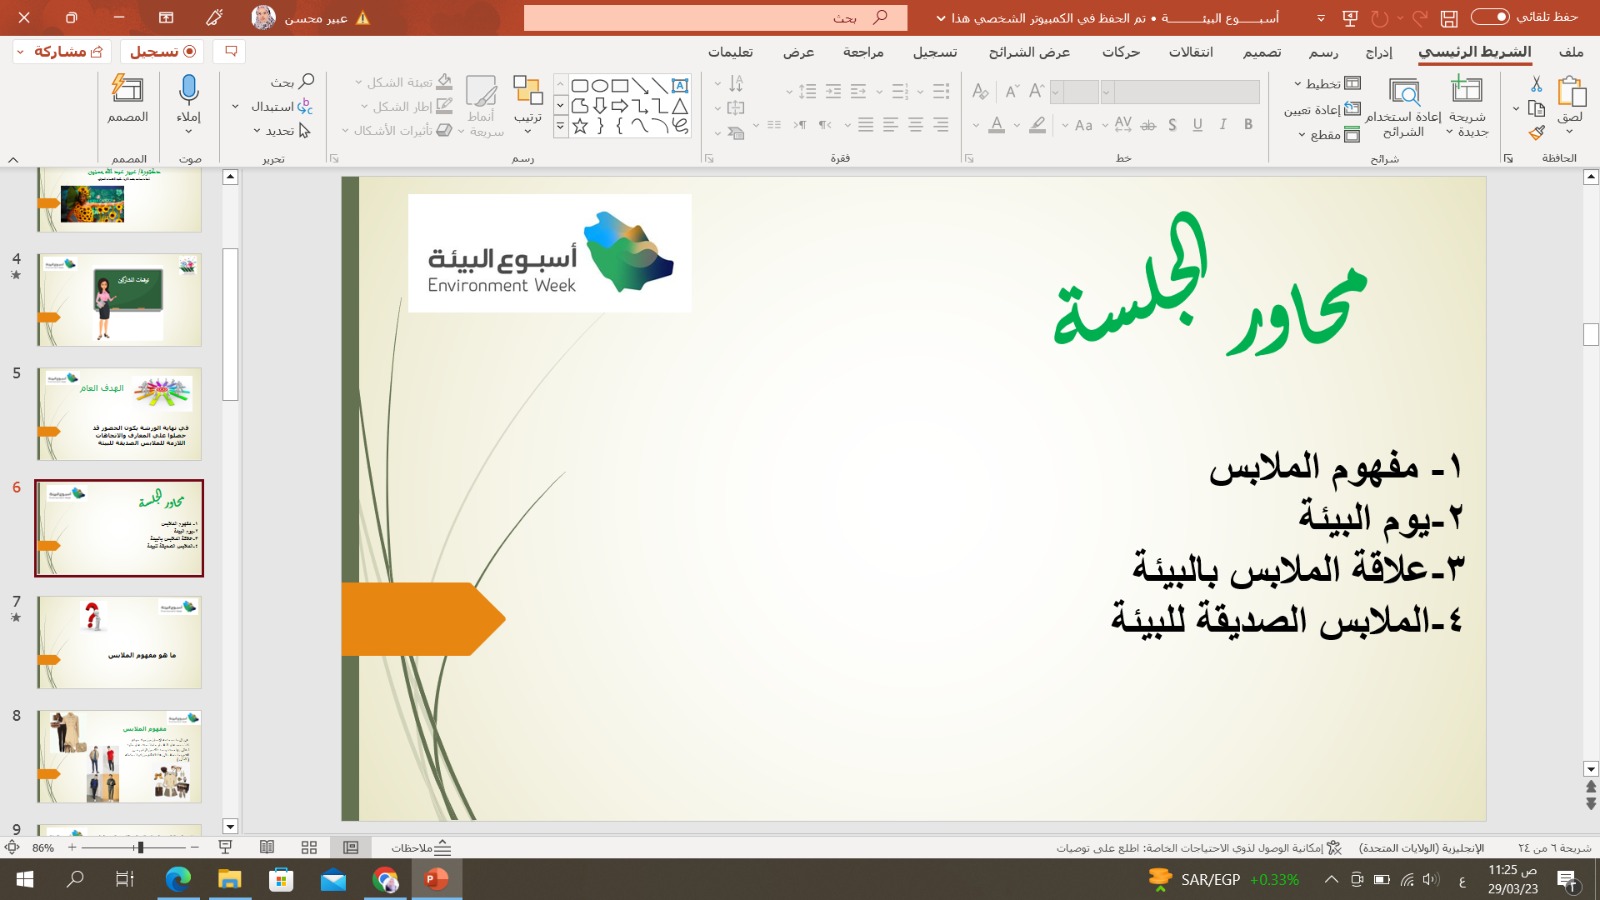Click the Normal view icon in status bar
This screenshot has height=900, width=1600.
click(x=351, y=847)
